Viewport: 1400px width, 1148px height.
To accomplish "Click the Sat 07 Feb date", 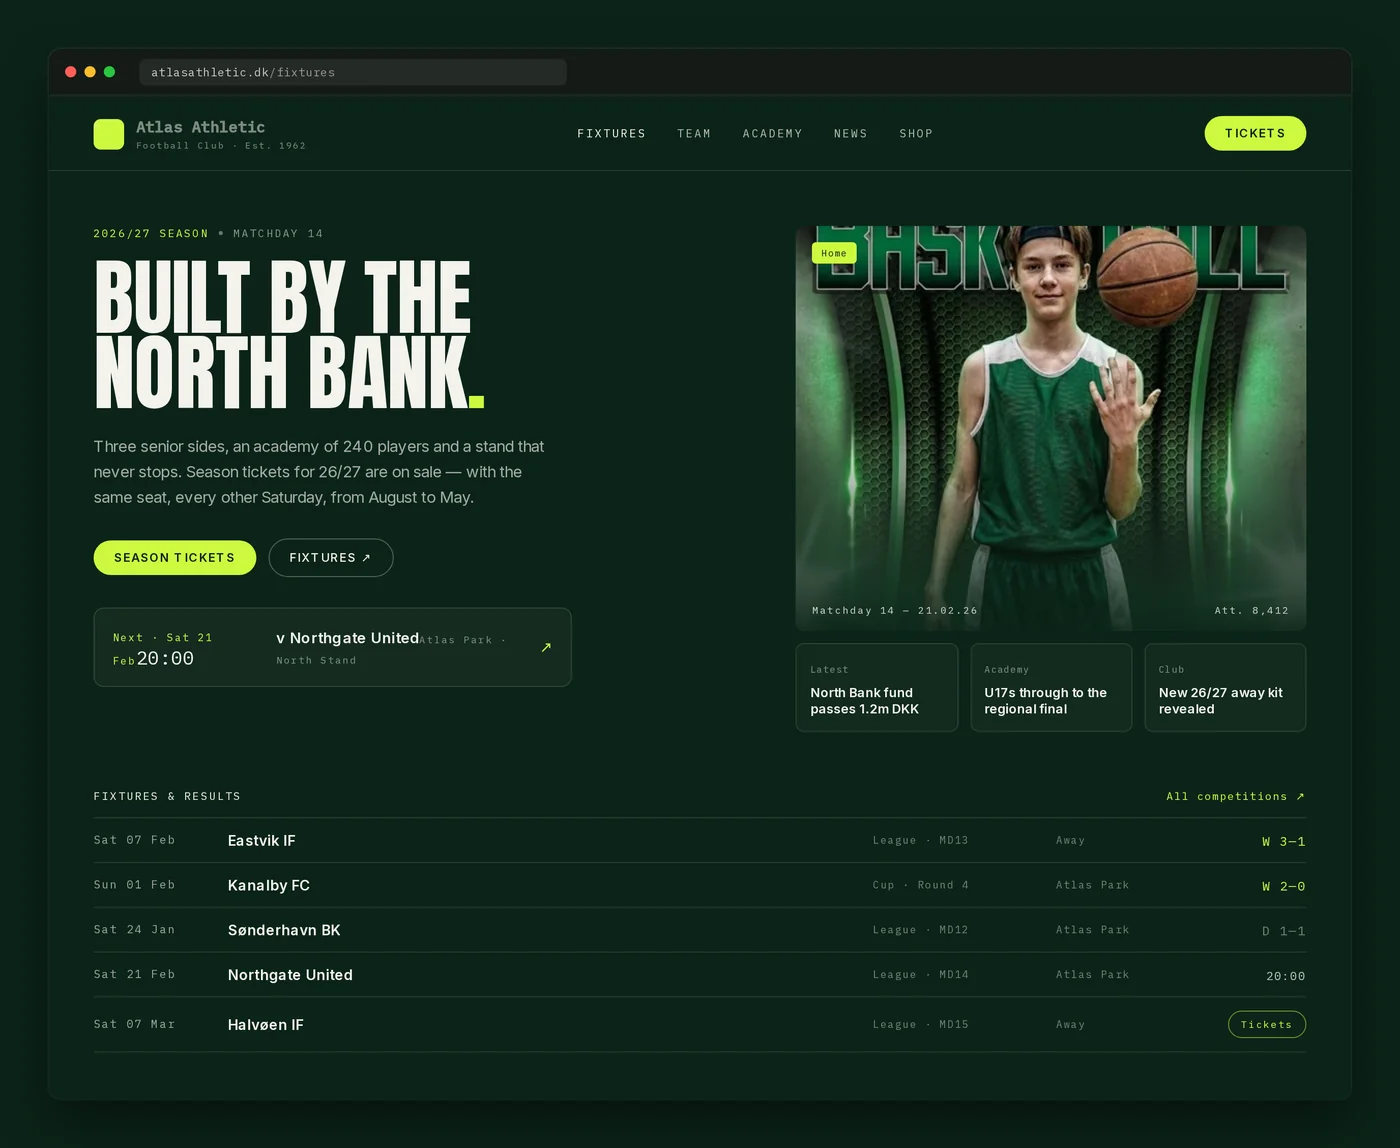I will 135,840.
